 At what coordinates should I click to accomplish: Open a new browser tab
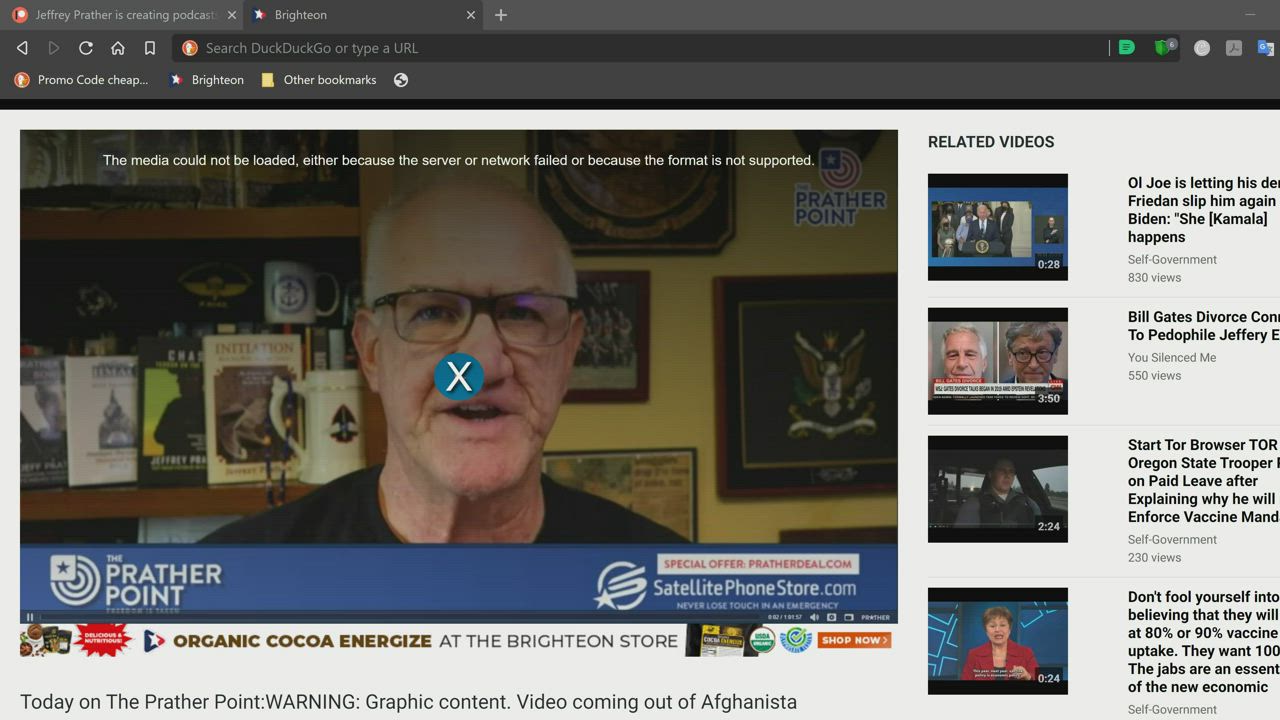(x=501, y=15)
